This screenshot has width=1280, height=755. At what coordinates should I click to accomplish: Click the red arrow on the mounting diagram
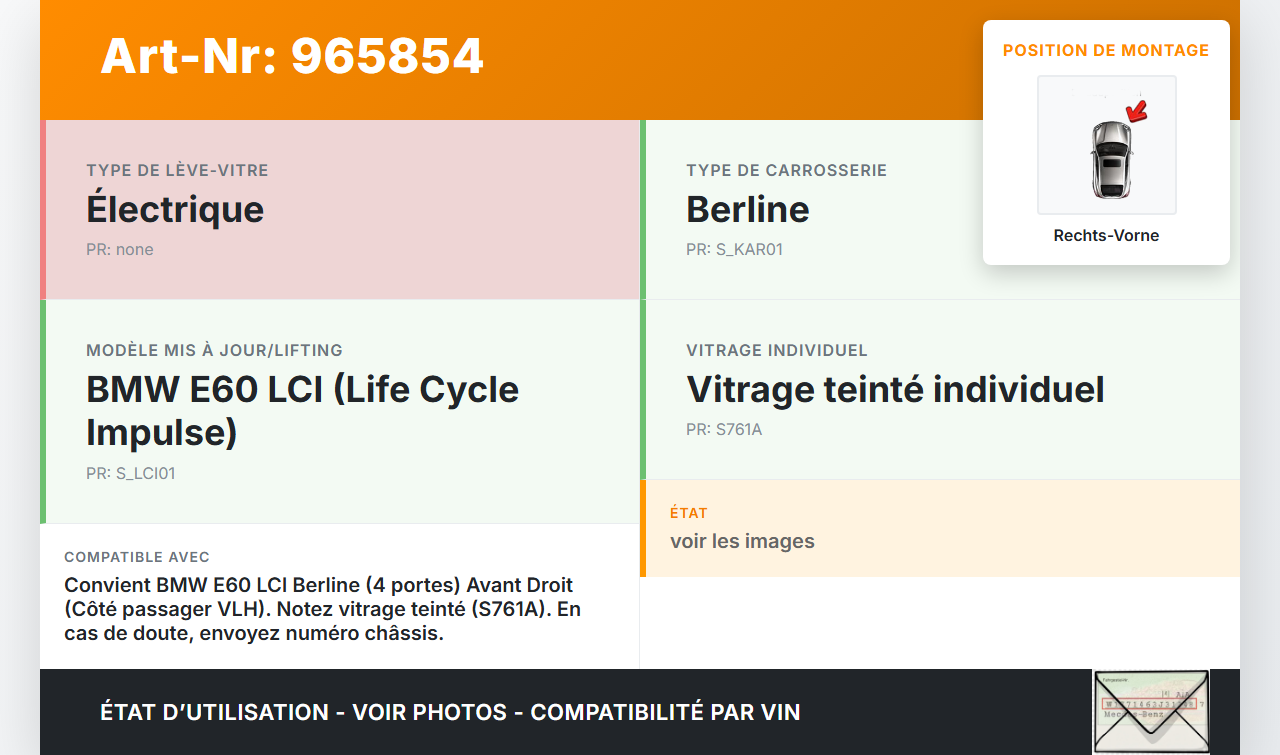(x=1135, y=110)
